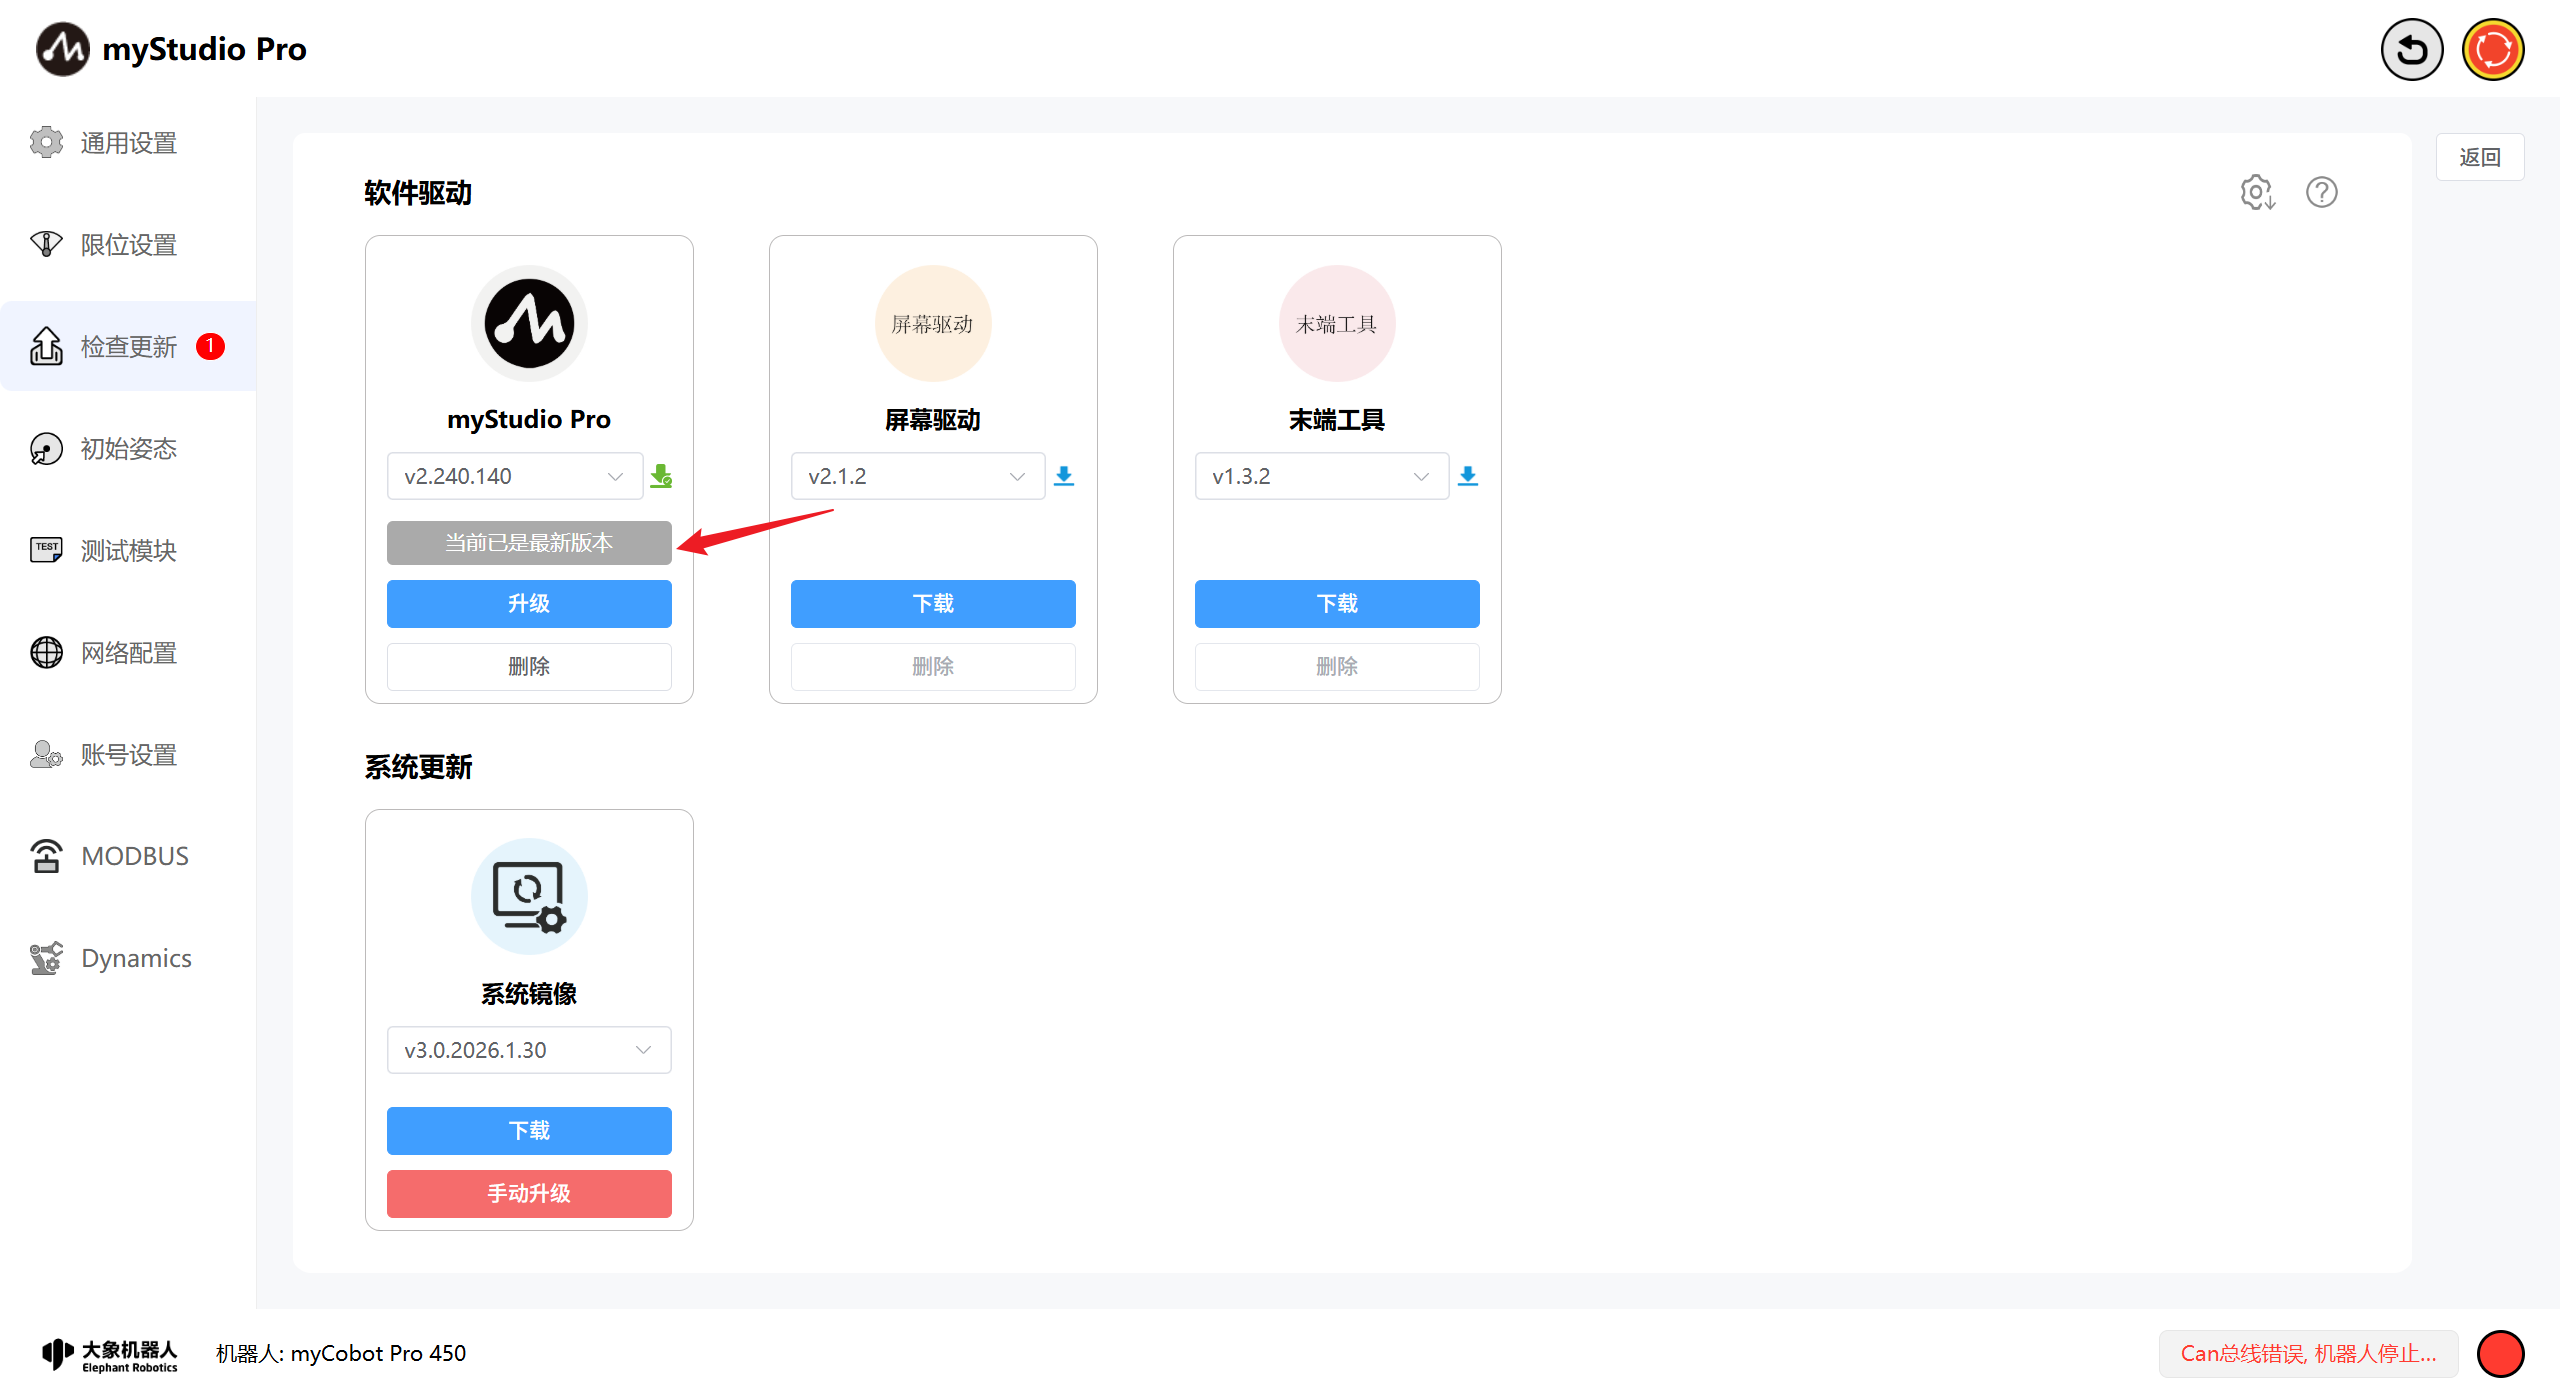Open the 屏幕驱动 version dropdown
Viewport: 2560px width, 1398px height.
(917, 476)
